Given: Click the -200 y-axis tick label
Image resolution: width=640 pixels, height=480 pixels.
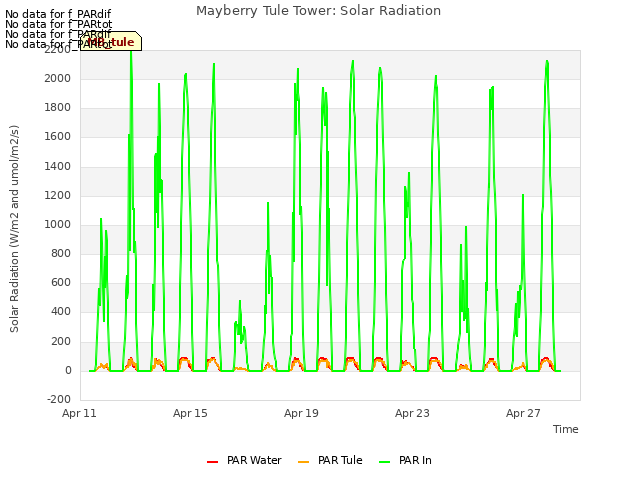Looking at the screenshot, I should coord(59,399).
